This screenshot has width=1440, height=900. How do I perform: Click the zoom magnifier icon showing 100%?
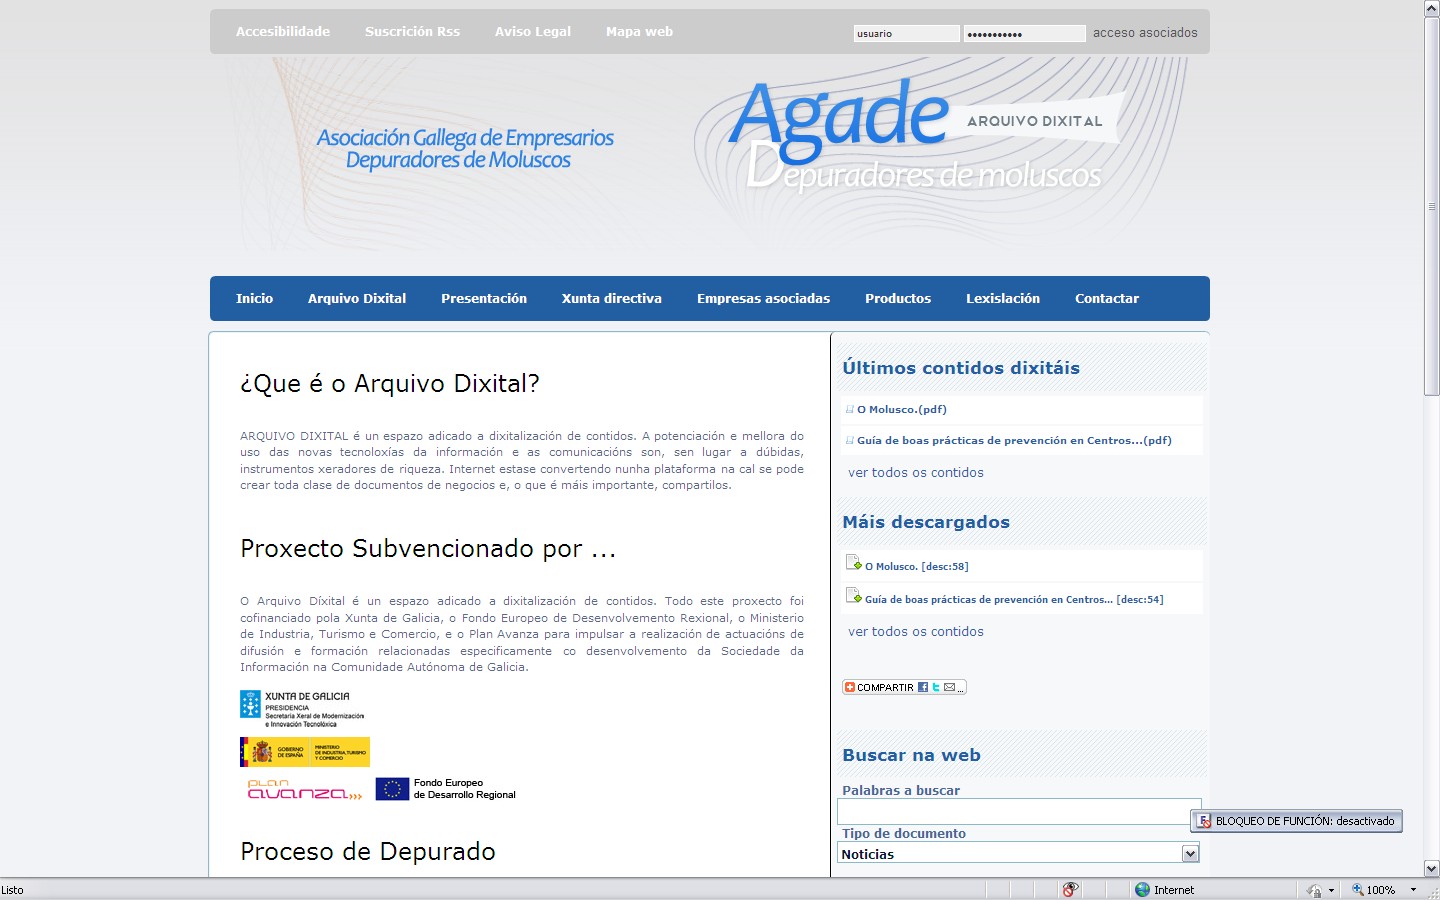click(1358, 890)
